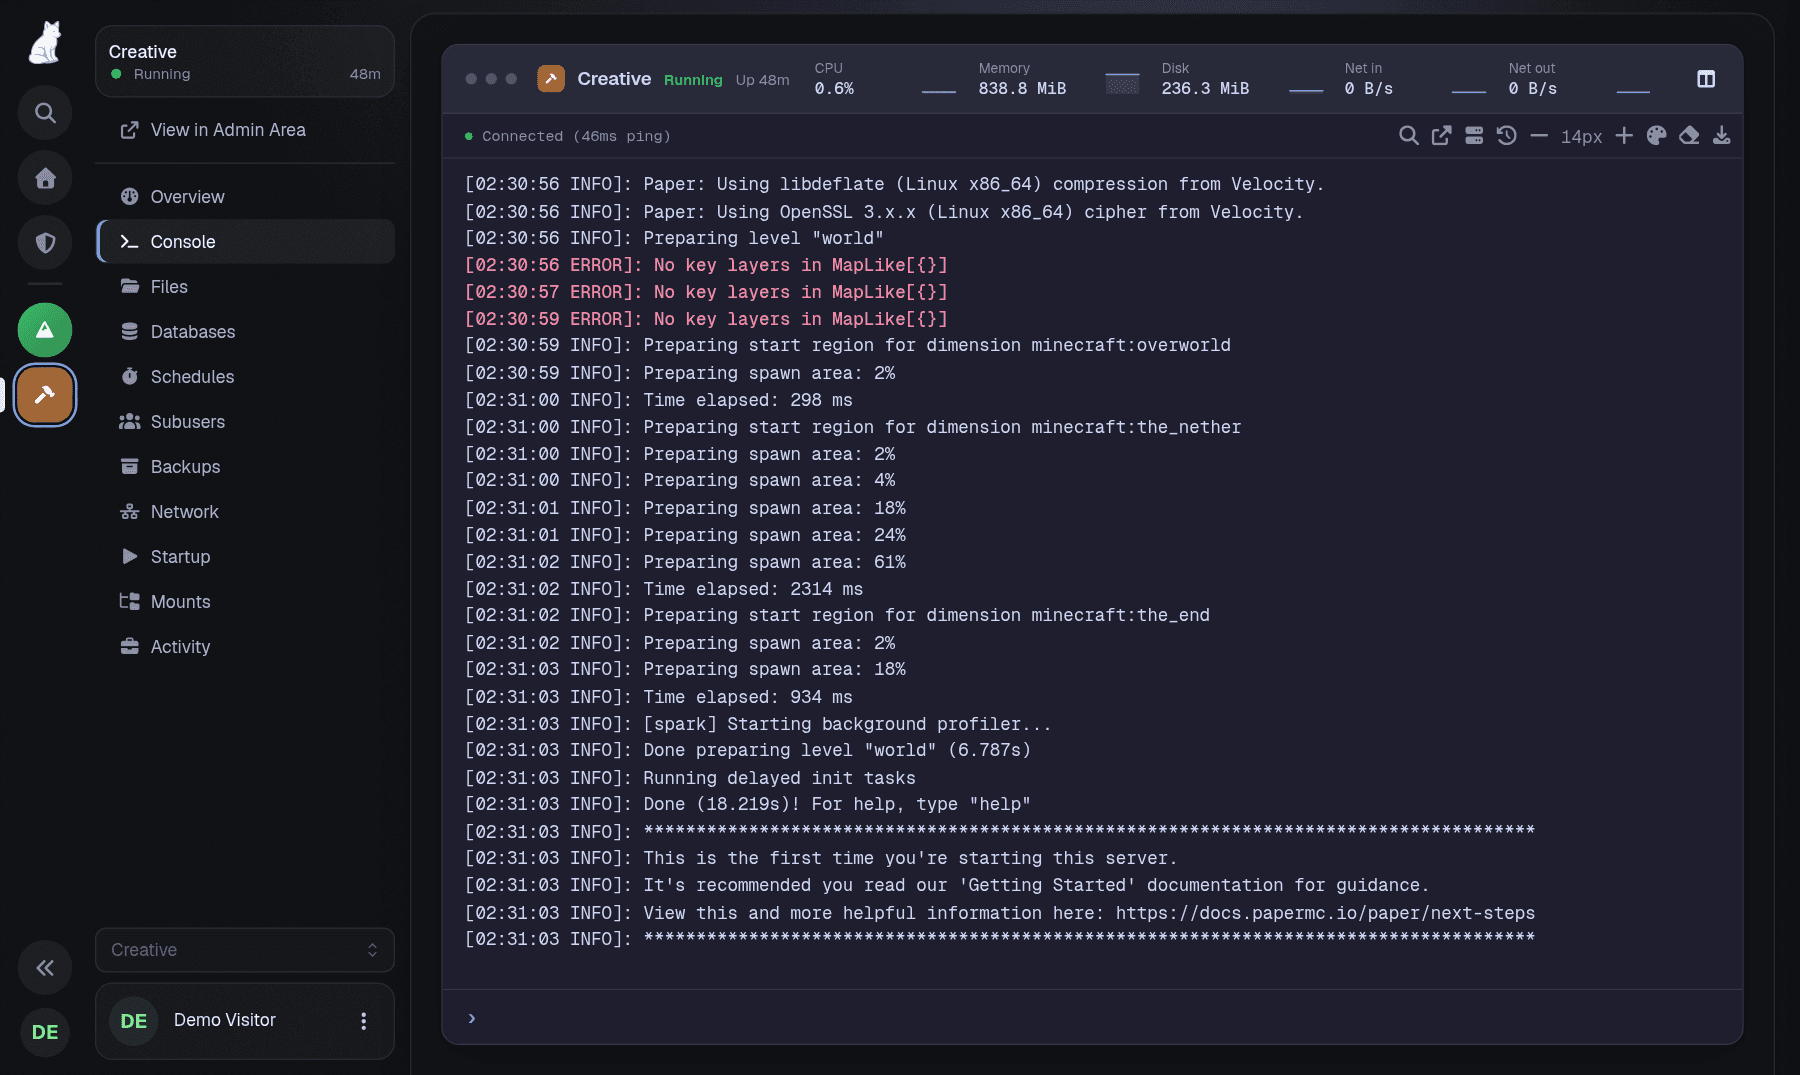The width and height of the screenshot is (1800, 1075).
Task: Click the cat logo at top left
Action: (x=45, y=43)
